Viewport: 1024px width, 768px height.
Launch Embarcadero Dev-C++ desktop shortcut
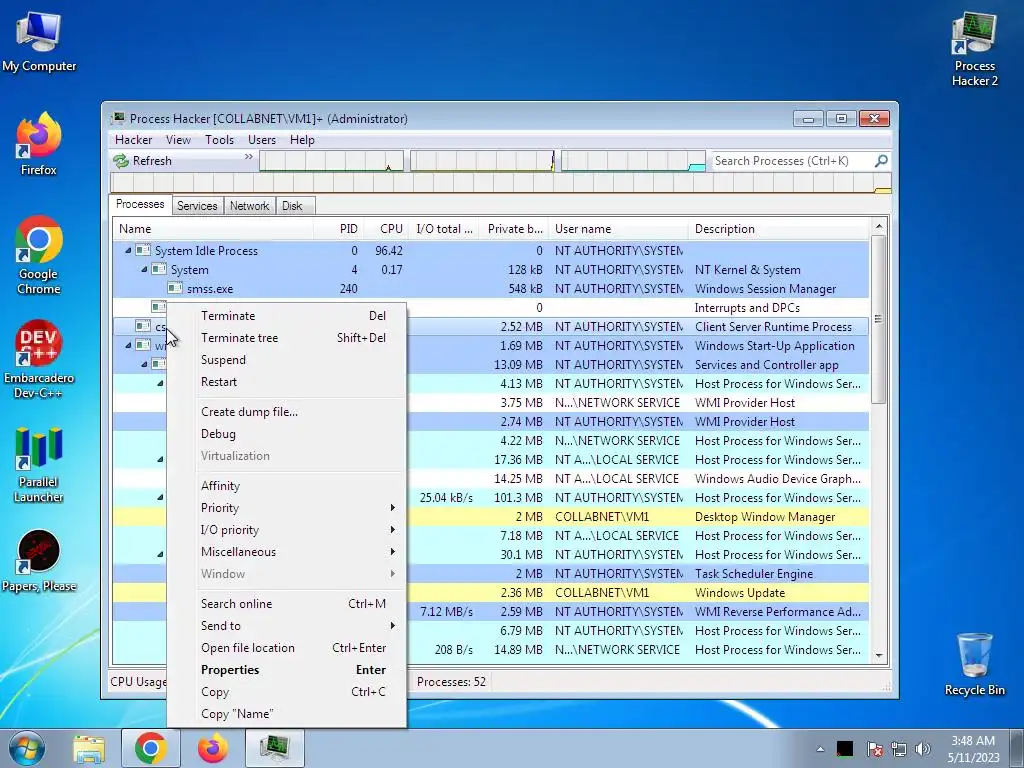click(x=39, y=359)
